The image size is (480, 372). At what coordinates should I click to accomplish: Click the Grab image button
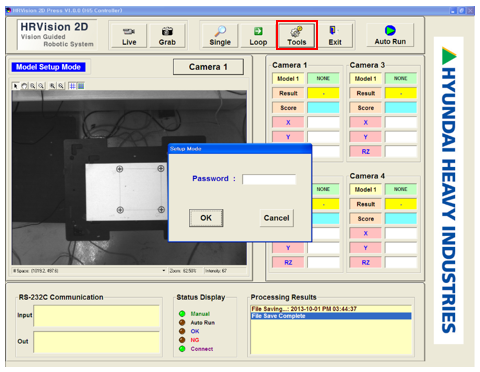coord(167,36)
